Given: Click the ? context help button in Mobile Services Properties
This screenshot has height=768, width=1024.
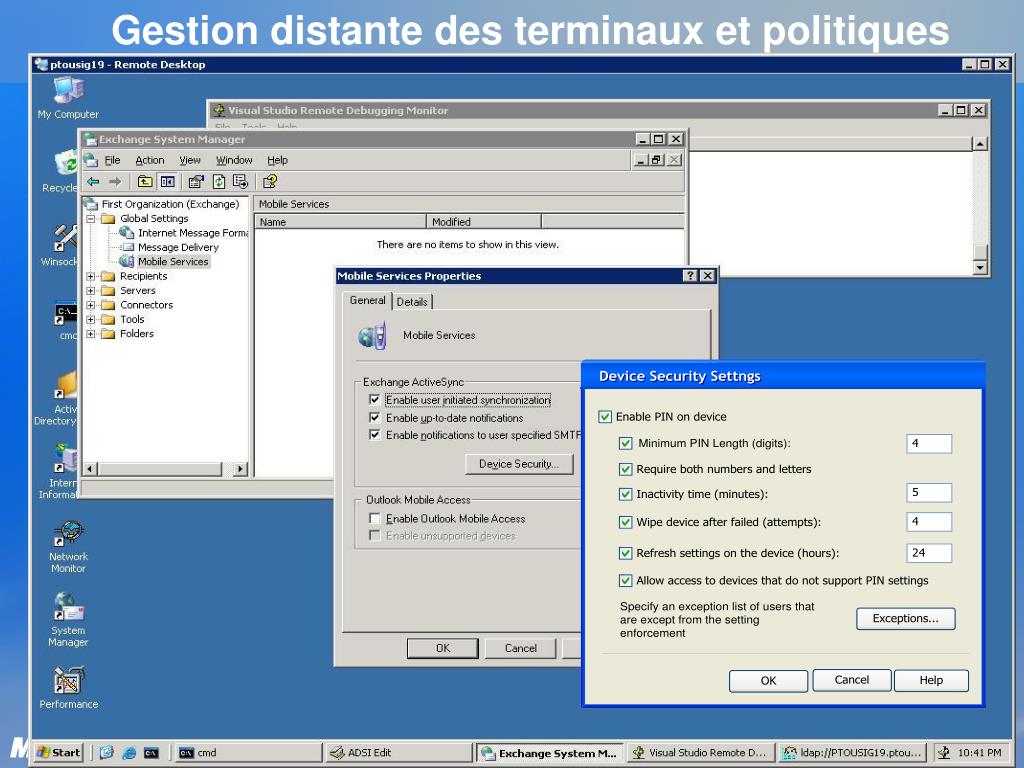Looking at the screenshot, I should coord(690,276).
